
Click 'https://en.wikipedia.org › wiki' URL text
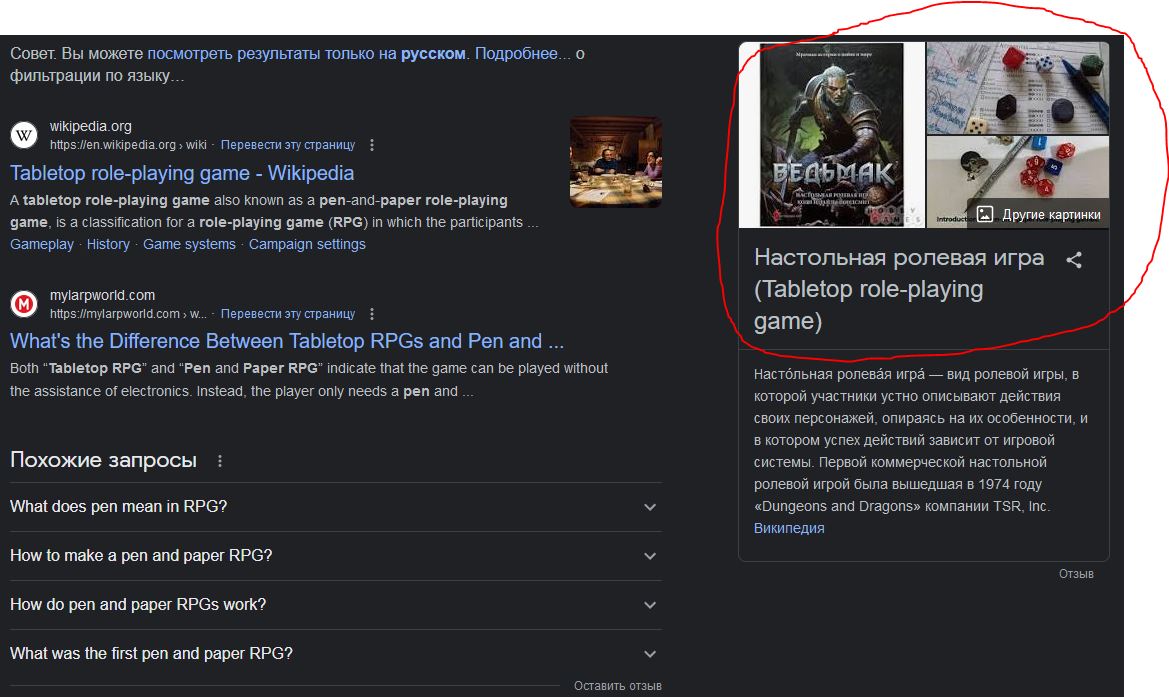coord(128,145)
